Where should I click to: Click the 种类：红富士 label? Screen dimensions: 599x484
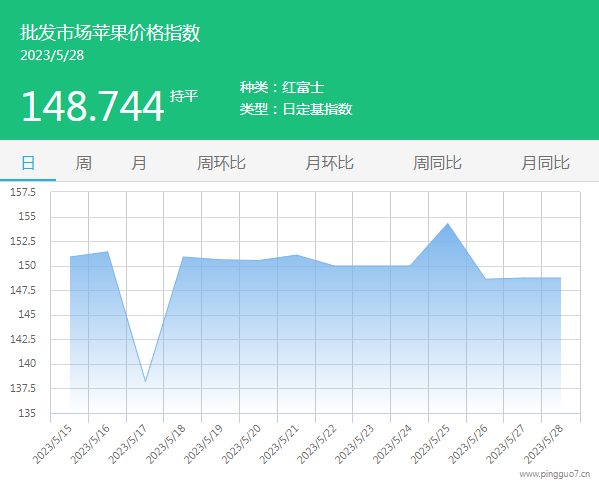(282, 87)
